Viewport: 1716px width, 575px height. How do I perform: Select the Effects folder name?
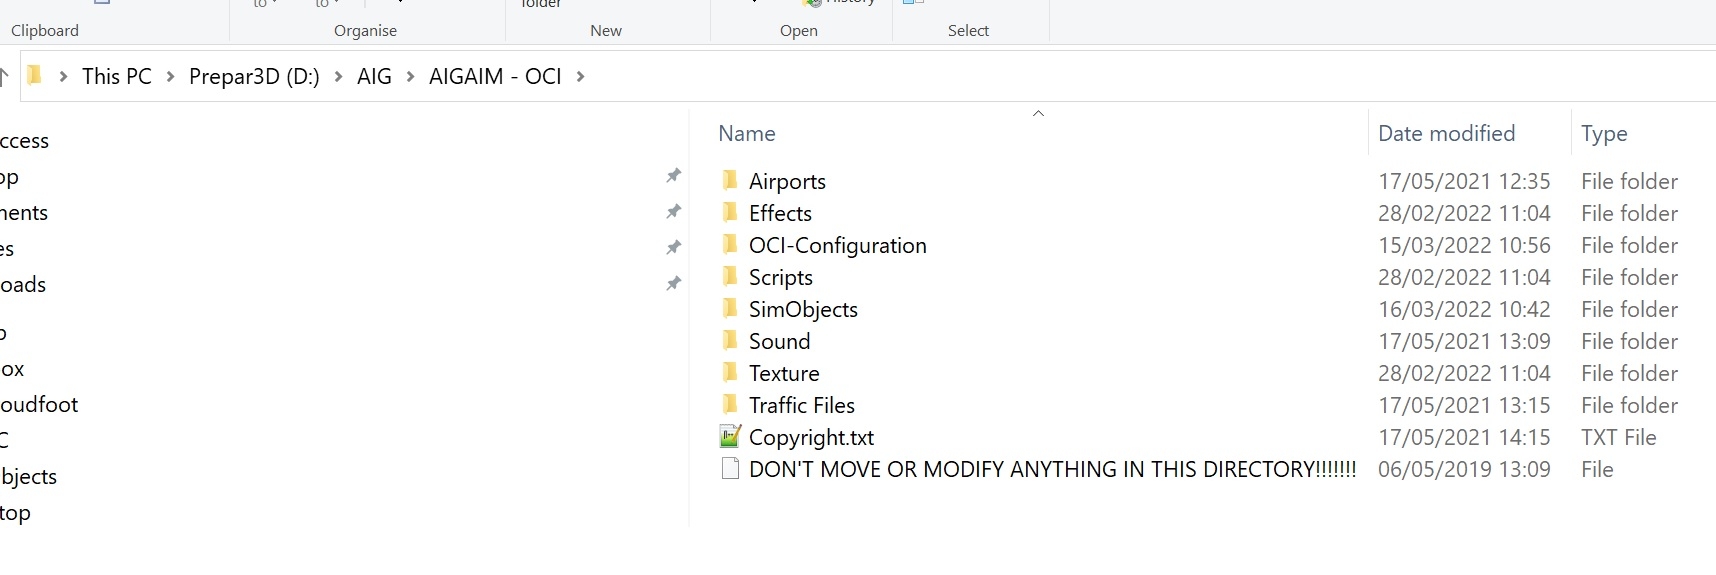click(780, 213)
